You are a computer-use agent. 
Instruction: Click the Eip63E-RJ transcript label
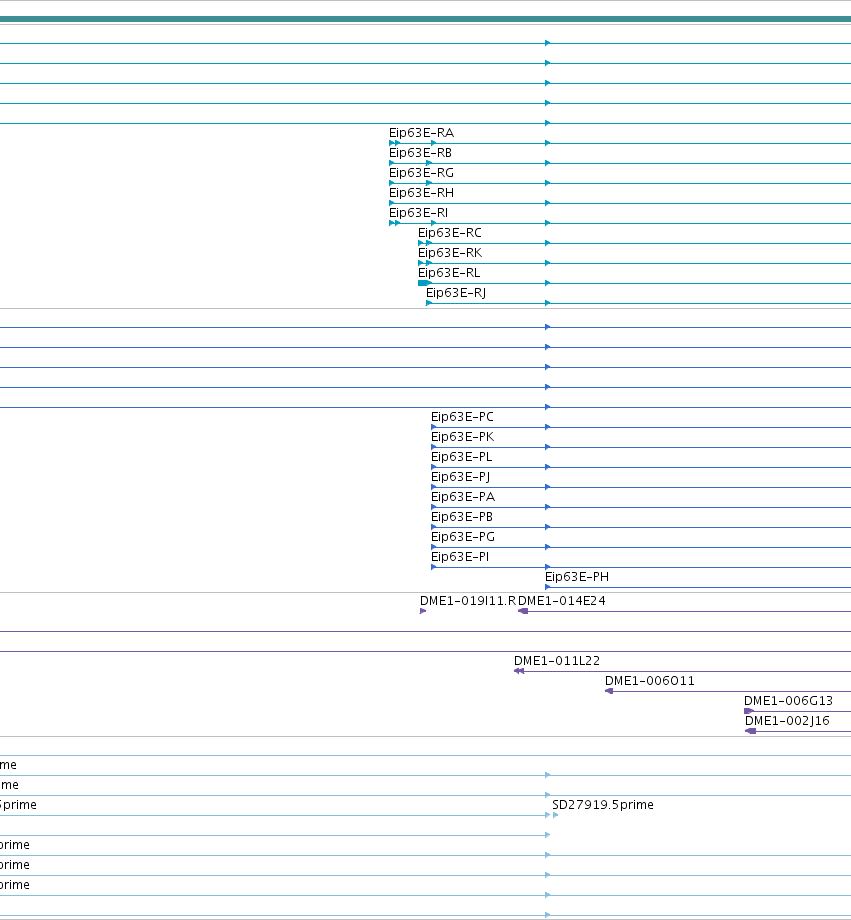pyautogui.click(x=456, y=293)
